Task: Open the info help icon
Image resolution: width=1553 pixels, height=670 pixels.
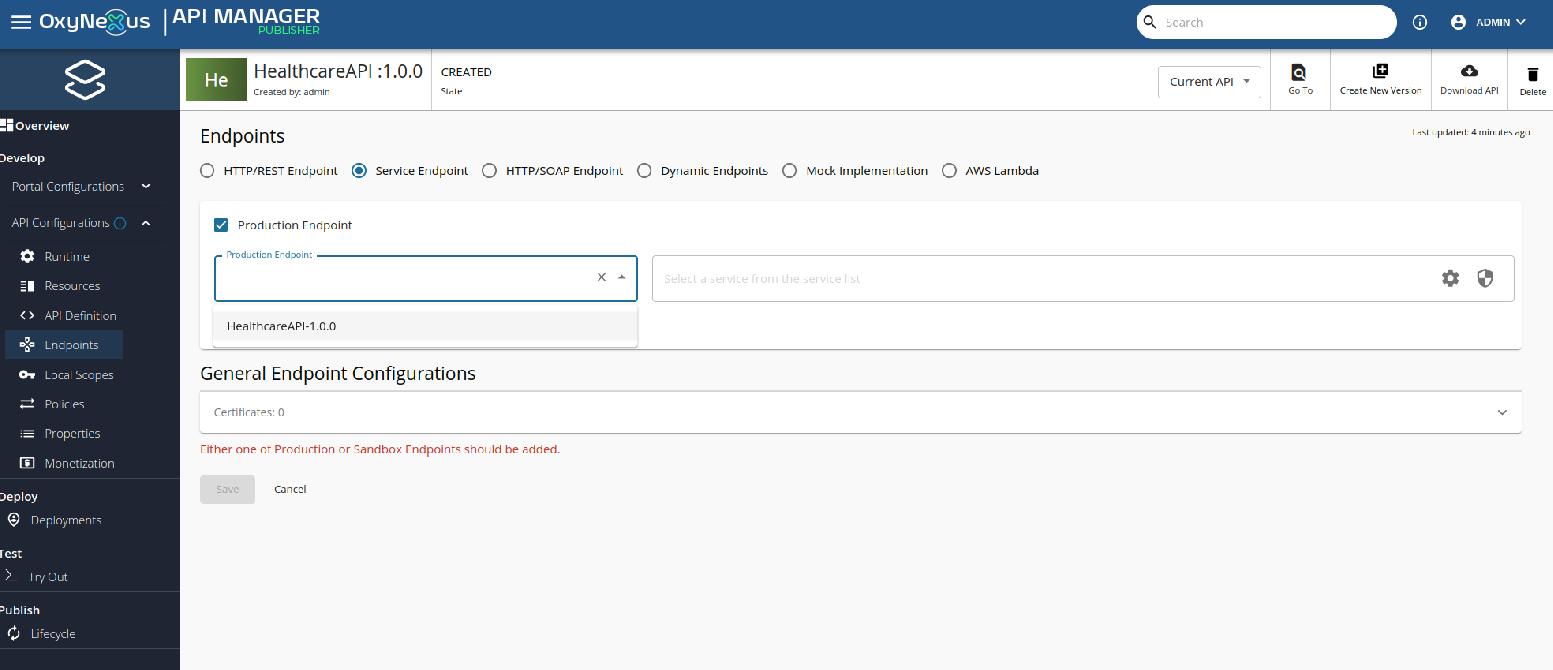Action: pyautogui.click(x=1420, y=22)
